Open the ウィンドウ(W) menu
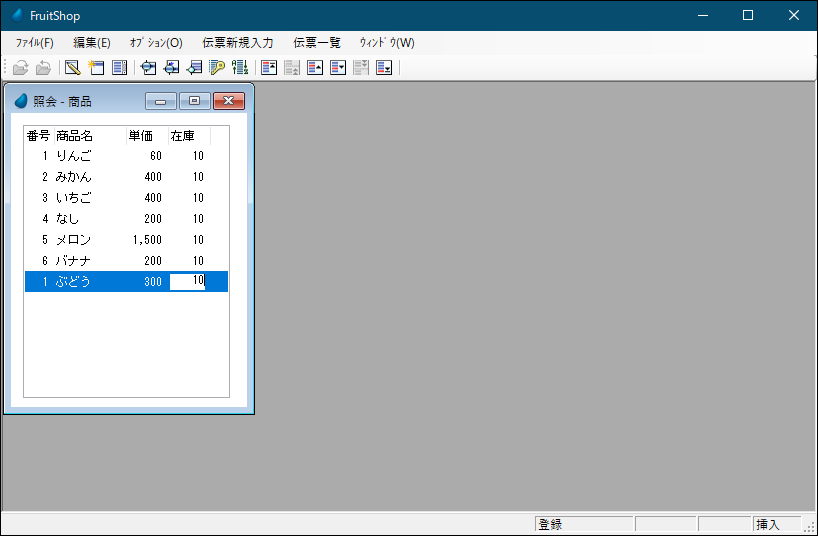The height and width of the screenshot is (536, 818). (387, 43)
